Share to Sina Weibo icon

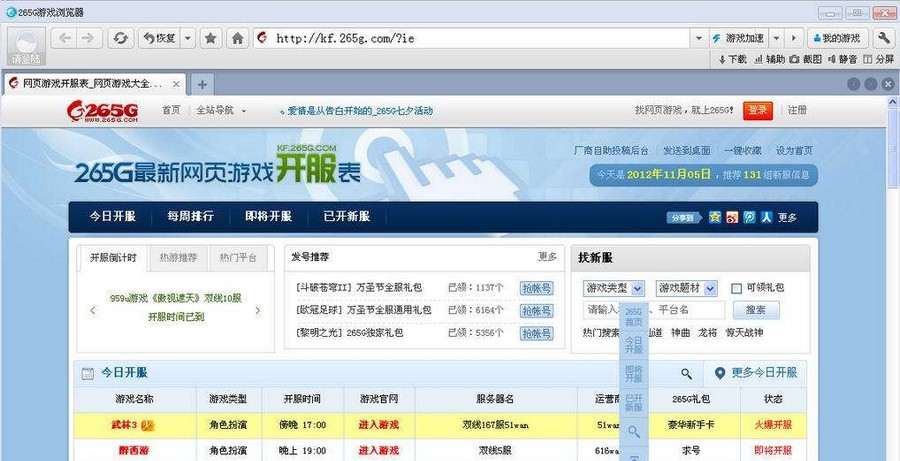pyautogui.click(x=732, y=217)
